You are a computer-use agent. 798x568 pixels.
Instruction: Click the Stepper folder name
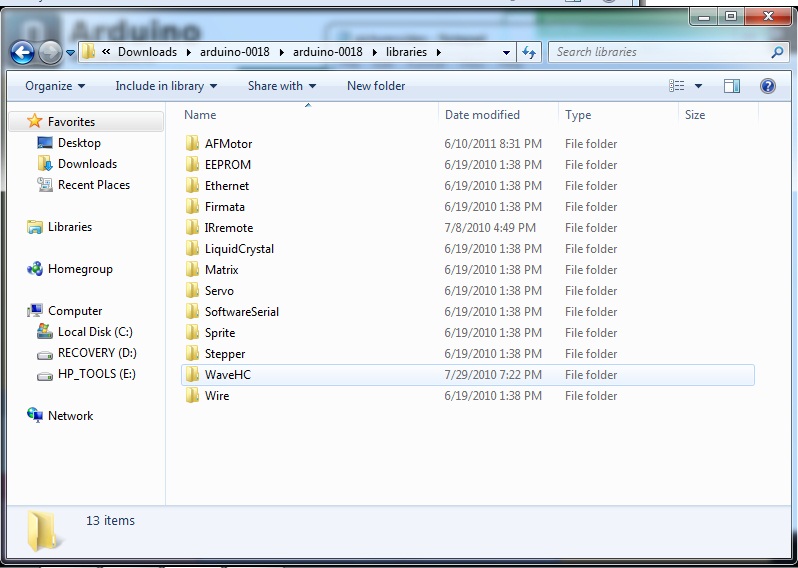click(x=225, y=354)
